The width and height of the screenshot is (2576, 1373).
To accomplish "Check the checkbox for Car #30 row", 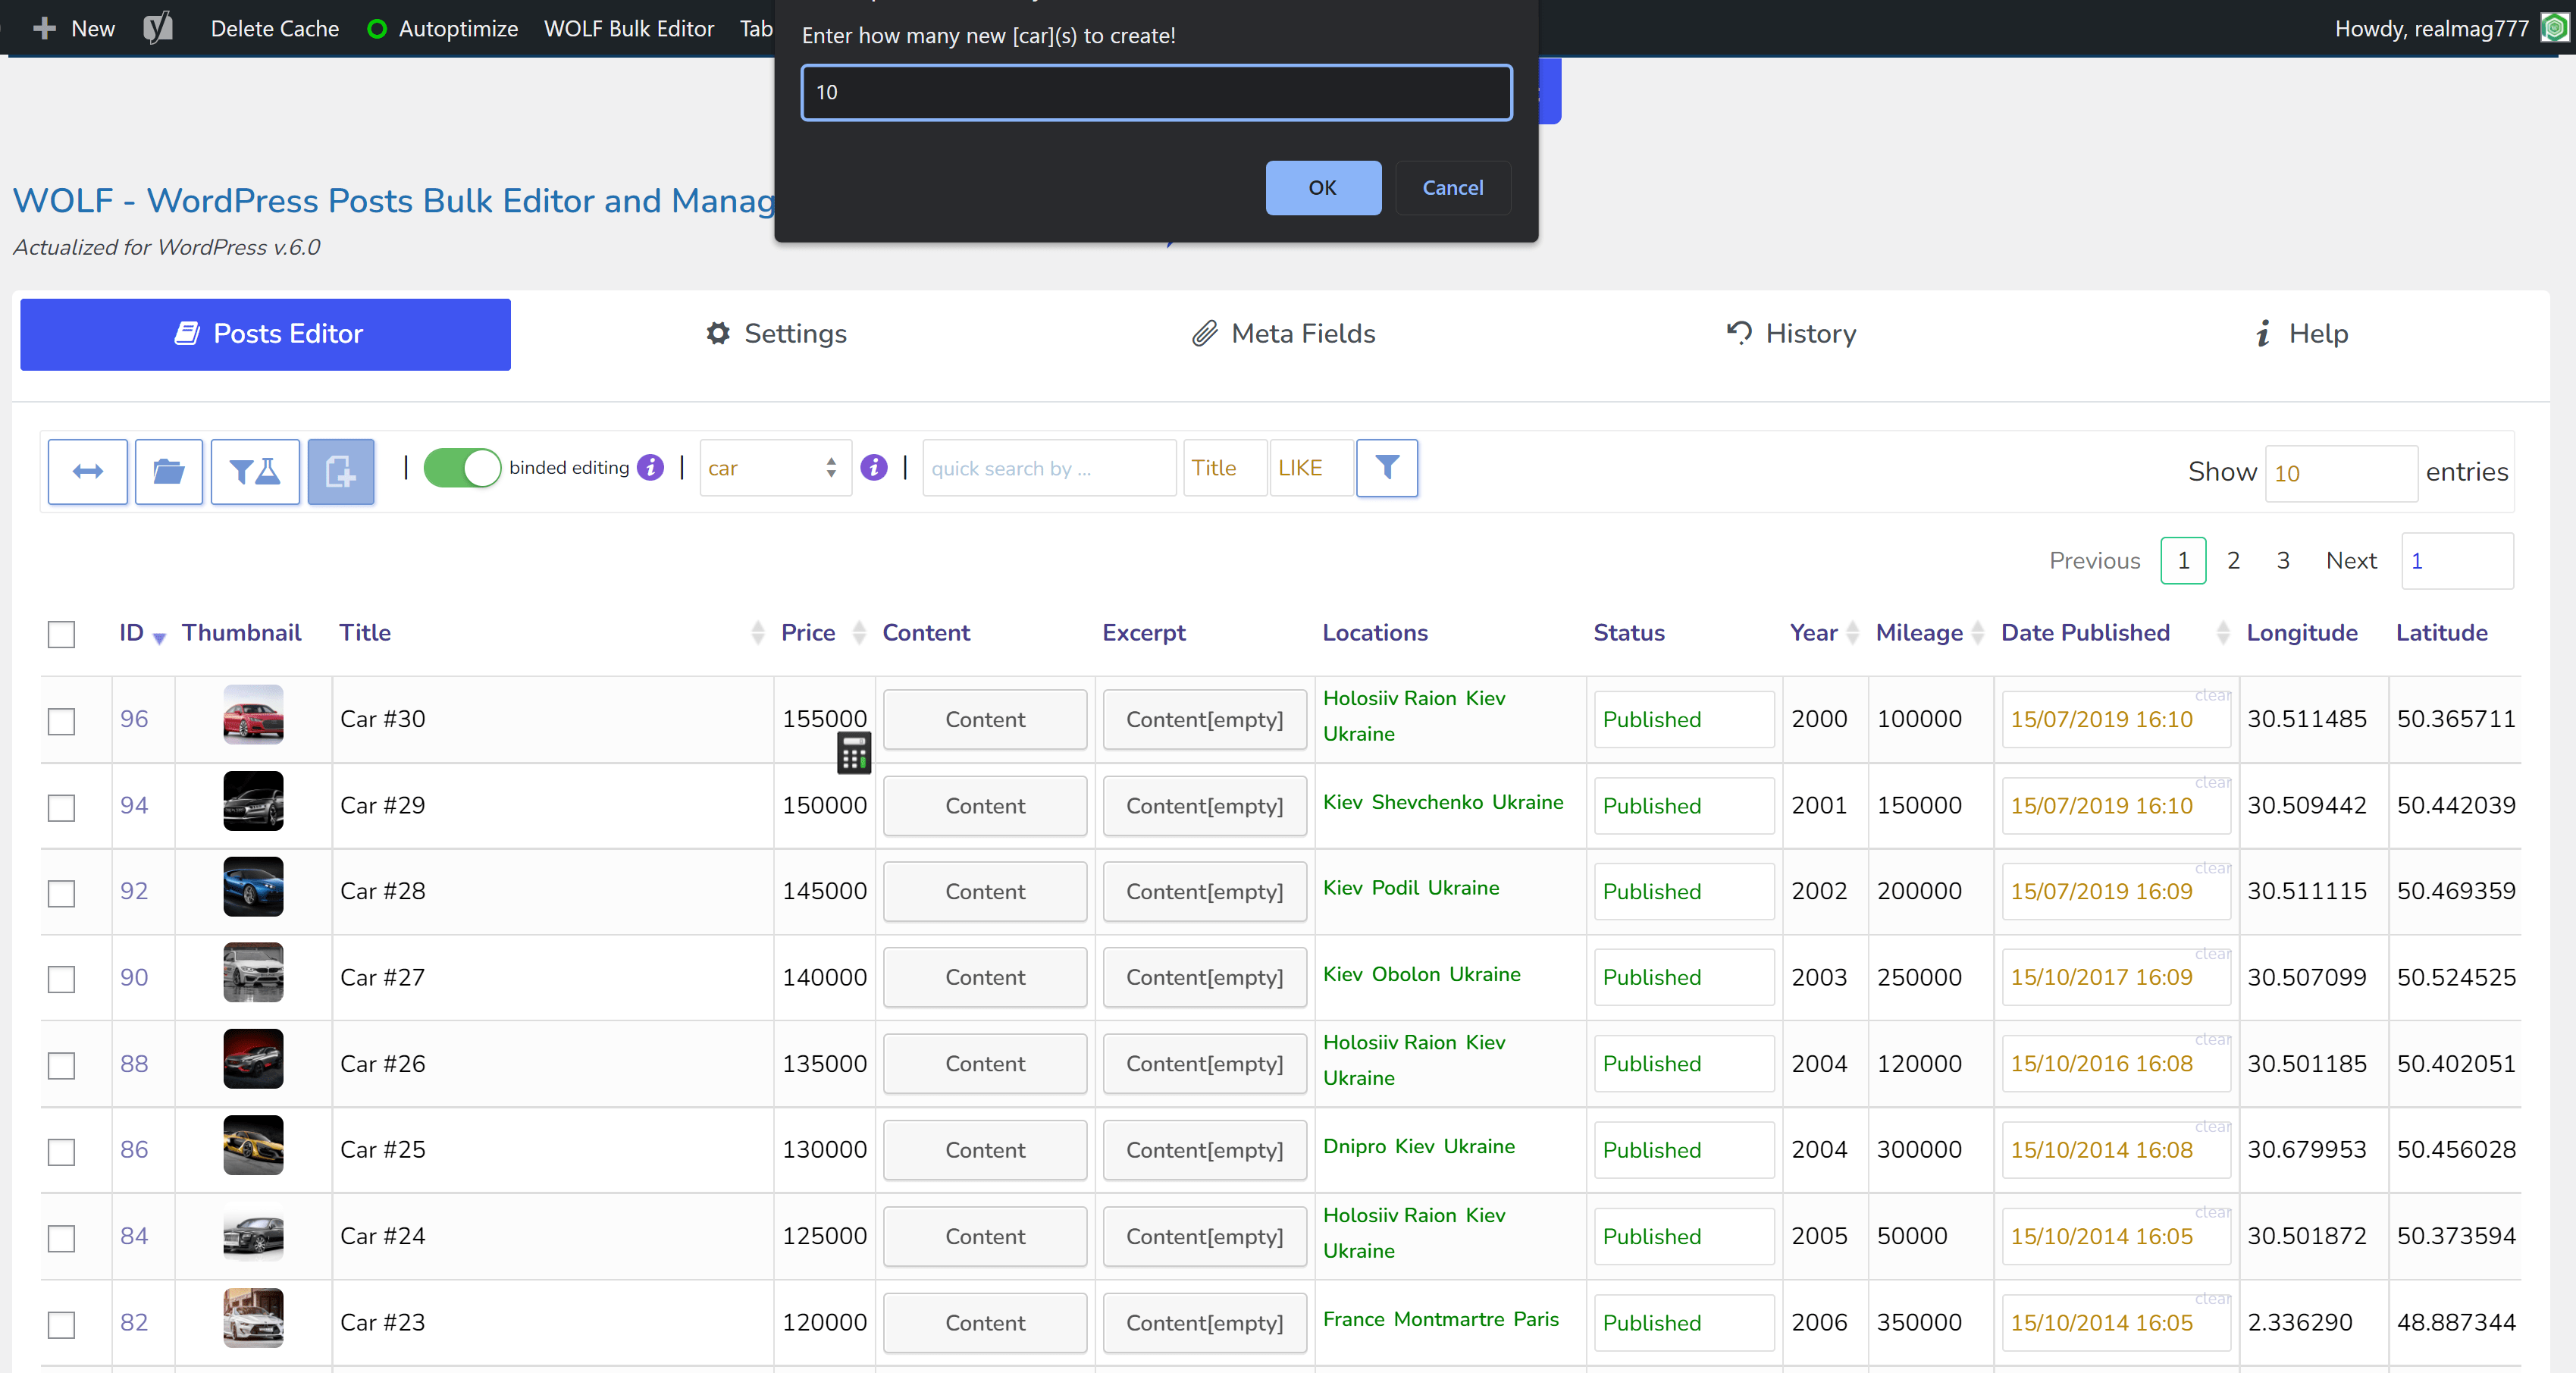I will [x=61, y=719].
